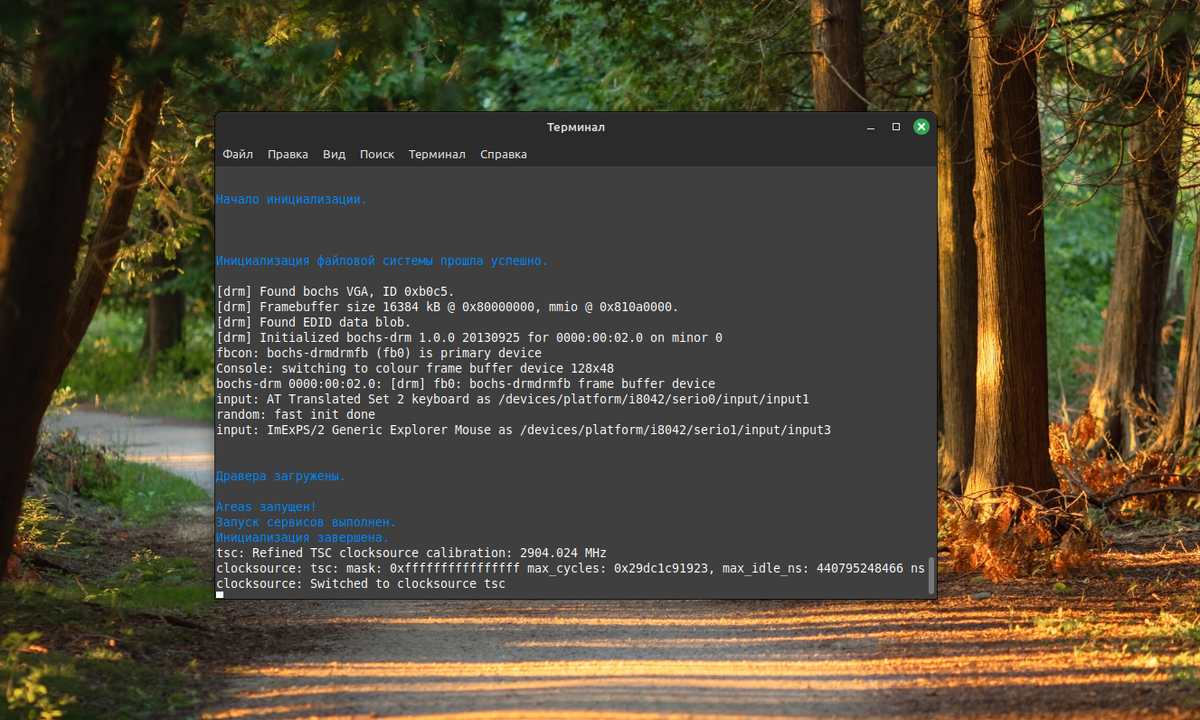This screenshot has width=1200, height=720.
Task: Click line 'Areas запущен!'
Action: [x=266, y=507]
